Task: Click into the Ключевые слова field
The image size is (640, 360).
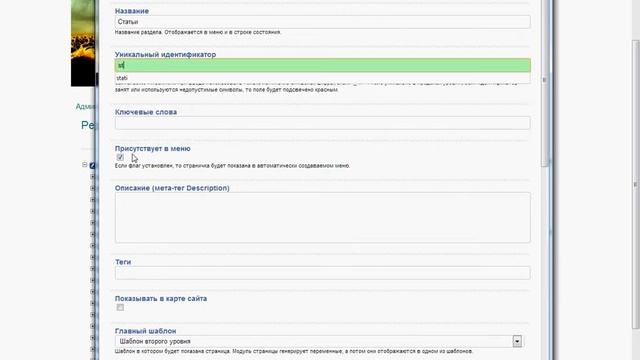Action: point(322,123)
